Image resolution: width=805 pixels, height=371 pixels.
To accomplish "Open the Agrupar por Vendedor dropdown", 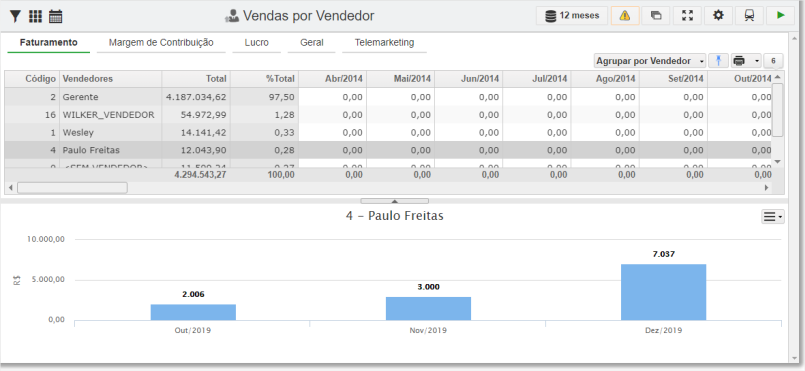I will tap(650, 61).
